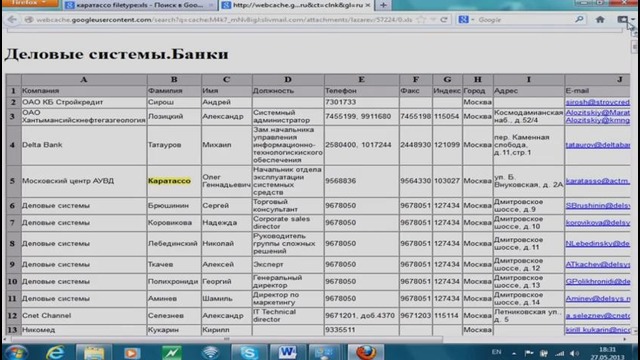Viewport: 640px width, 360px height.
Task: Open the display settings taskbar icon
Action: (325, 352)
